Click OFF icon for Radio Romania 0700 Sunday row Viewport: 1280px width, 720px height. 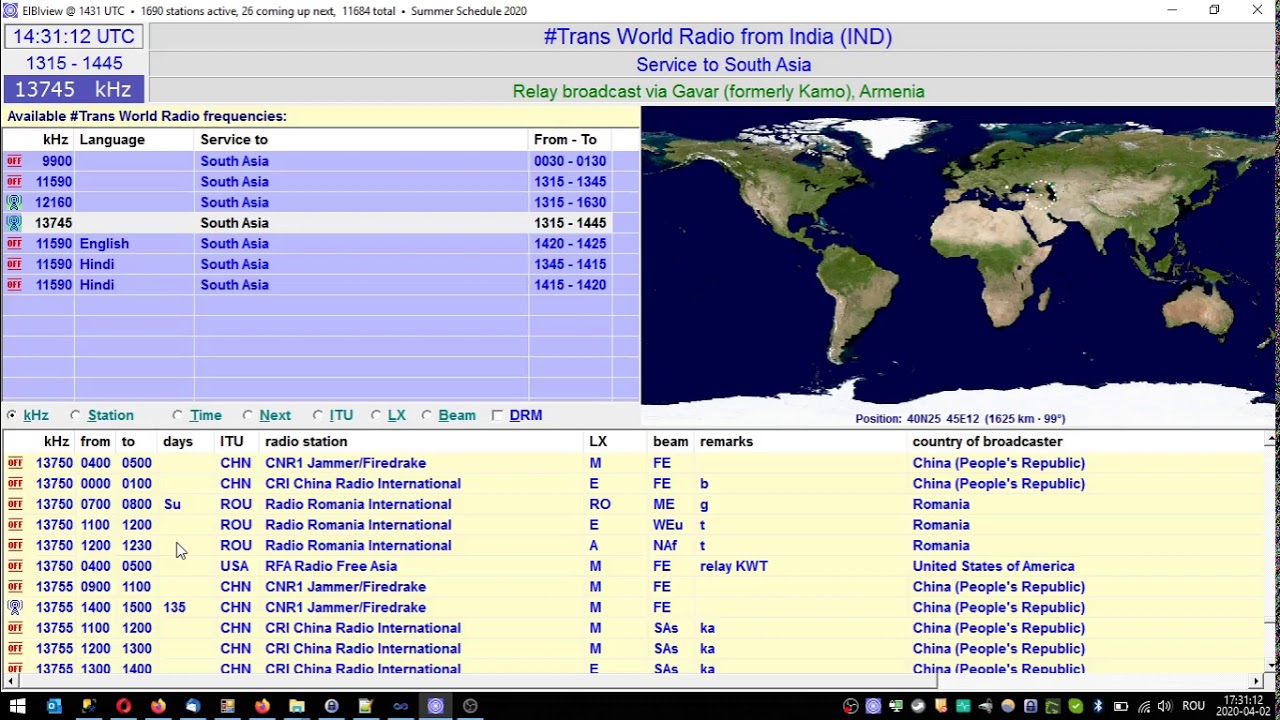tap(14, 504)
